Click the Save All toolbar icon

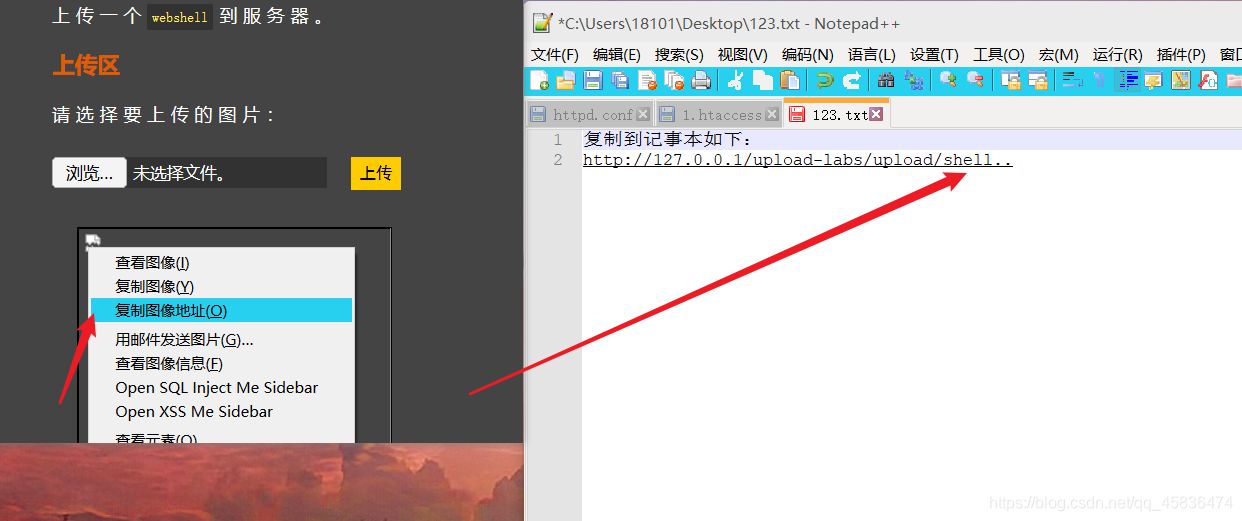click(x=619, y=81)
